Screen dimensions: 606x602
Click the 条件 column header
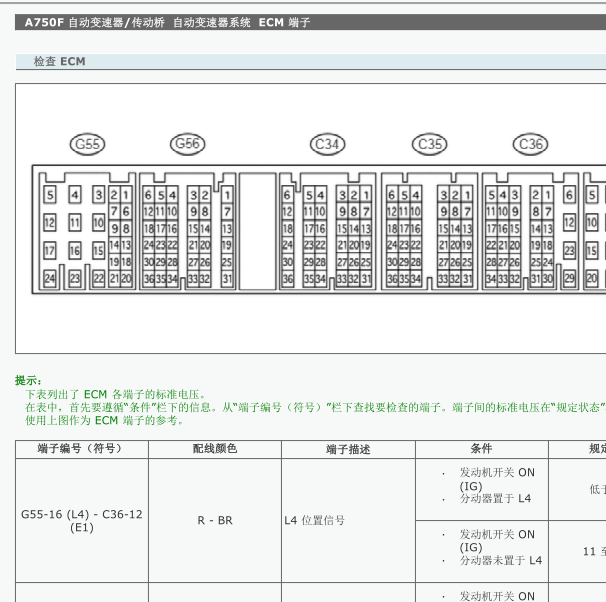point(482,449)
